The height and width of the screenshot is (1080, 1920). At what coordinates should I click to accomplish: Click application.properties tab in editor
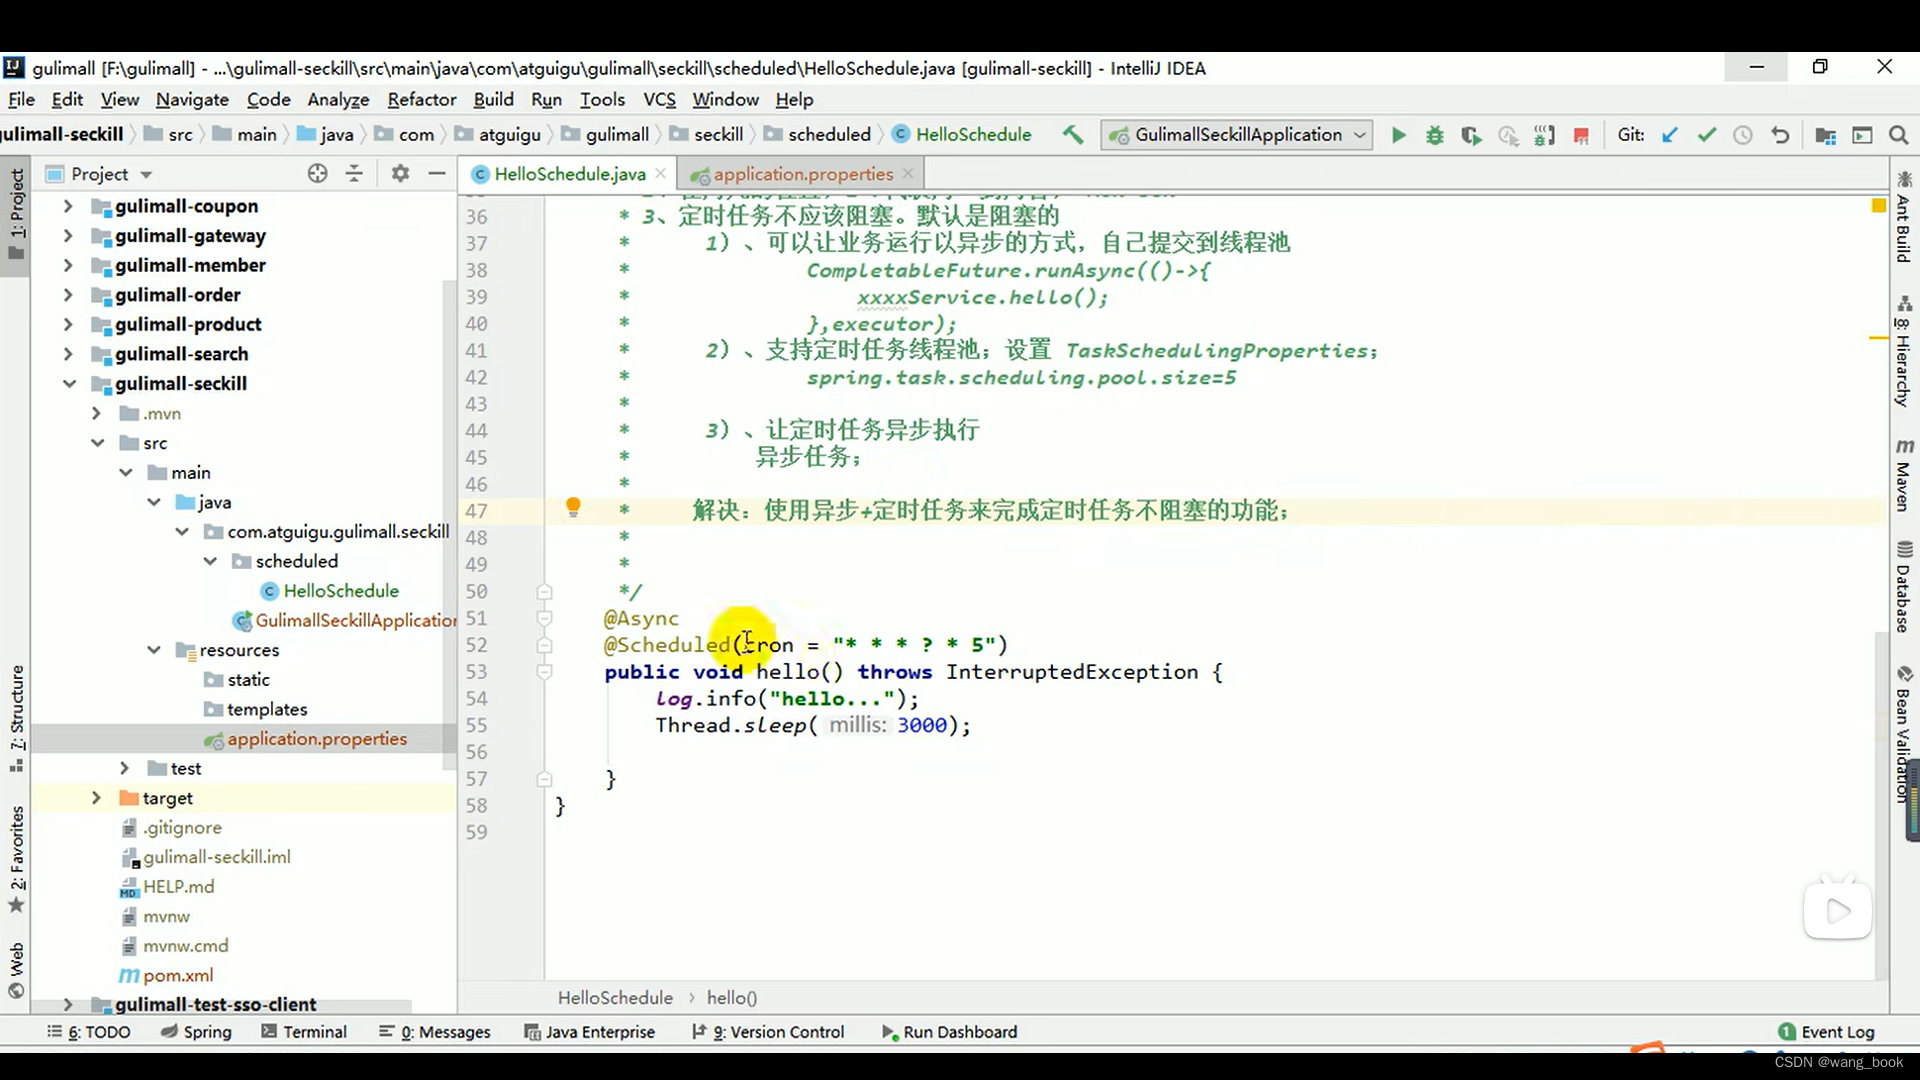[803, 173]
